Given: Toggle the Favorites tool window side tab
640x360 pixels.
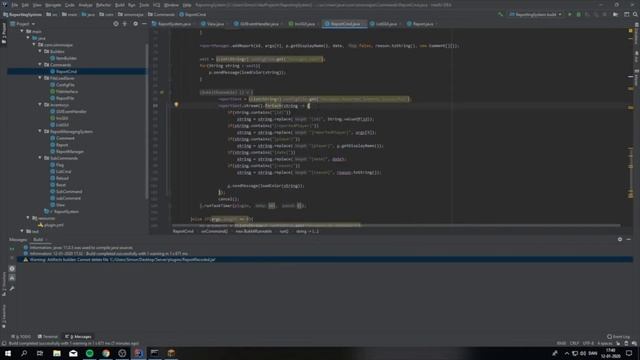Looking at the screenshot, I should (x=4, y=316).
